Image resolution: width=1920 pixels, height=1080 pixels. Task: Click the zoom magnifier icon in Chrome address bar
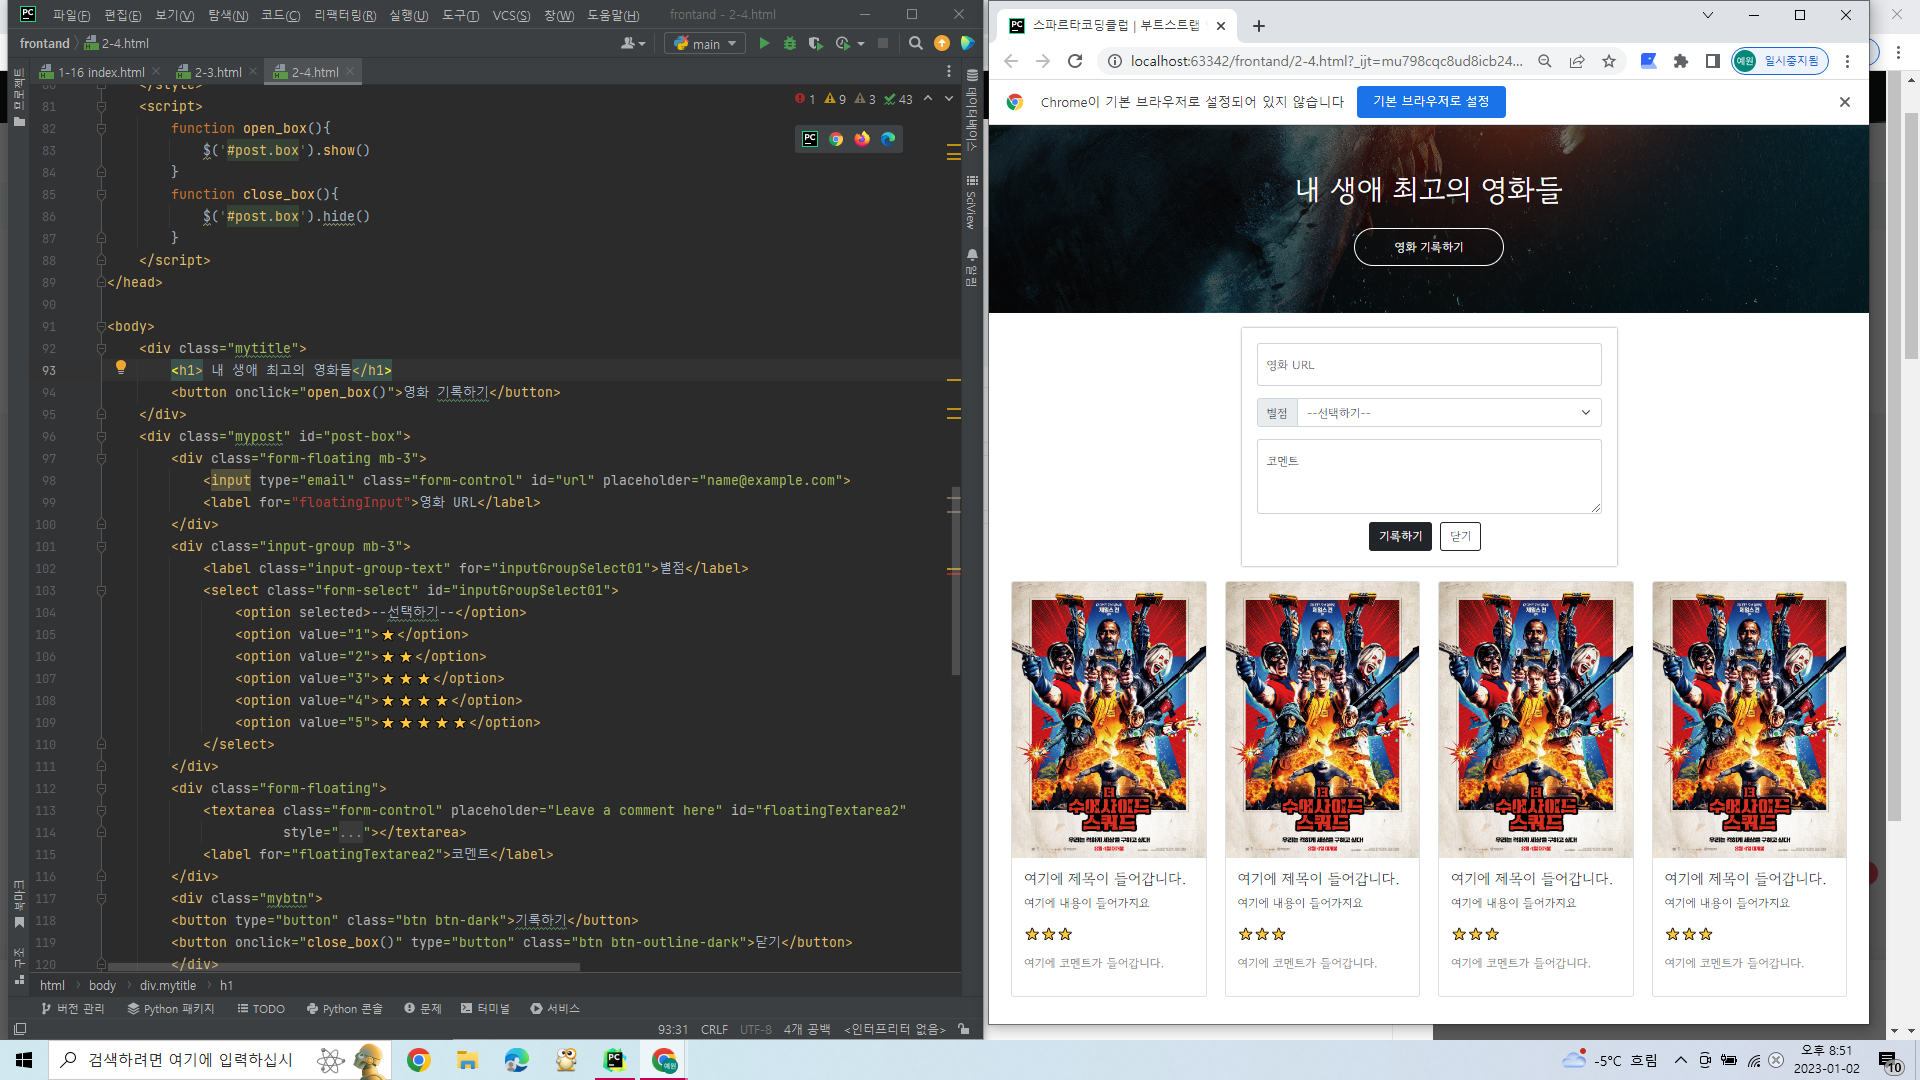[1545, 61]
